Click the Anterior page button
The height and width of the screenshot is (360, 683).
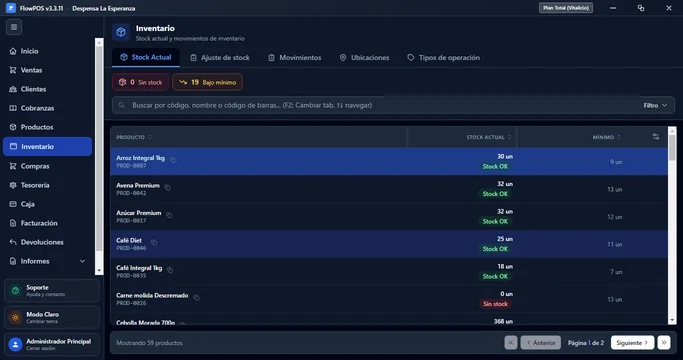tap(541, 343)
